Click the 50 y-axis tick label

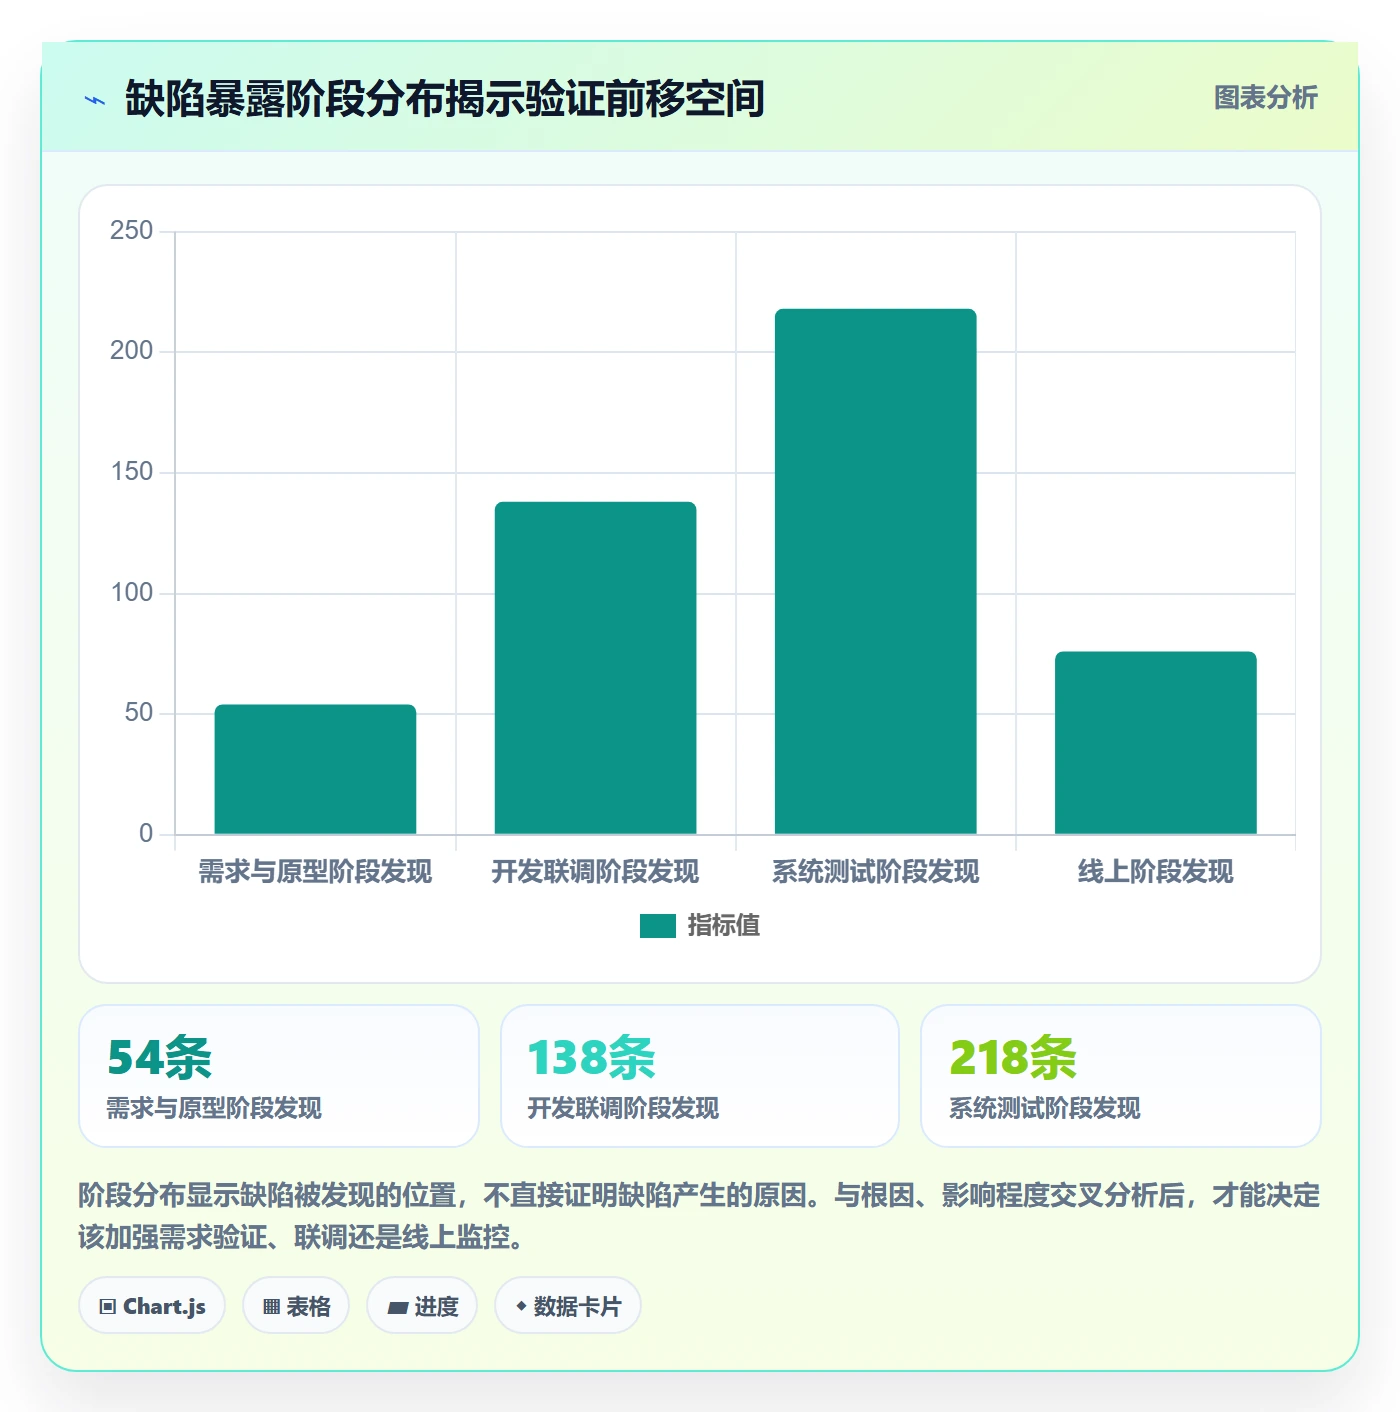(x=139, y=713)
